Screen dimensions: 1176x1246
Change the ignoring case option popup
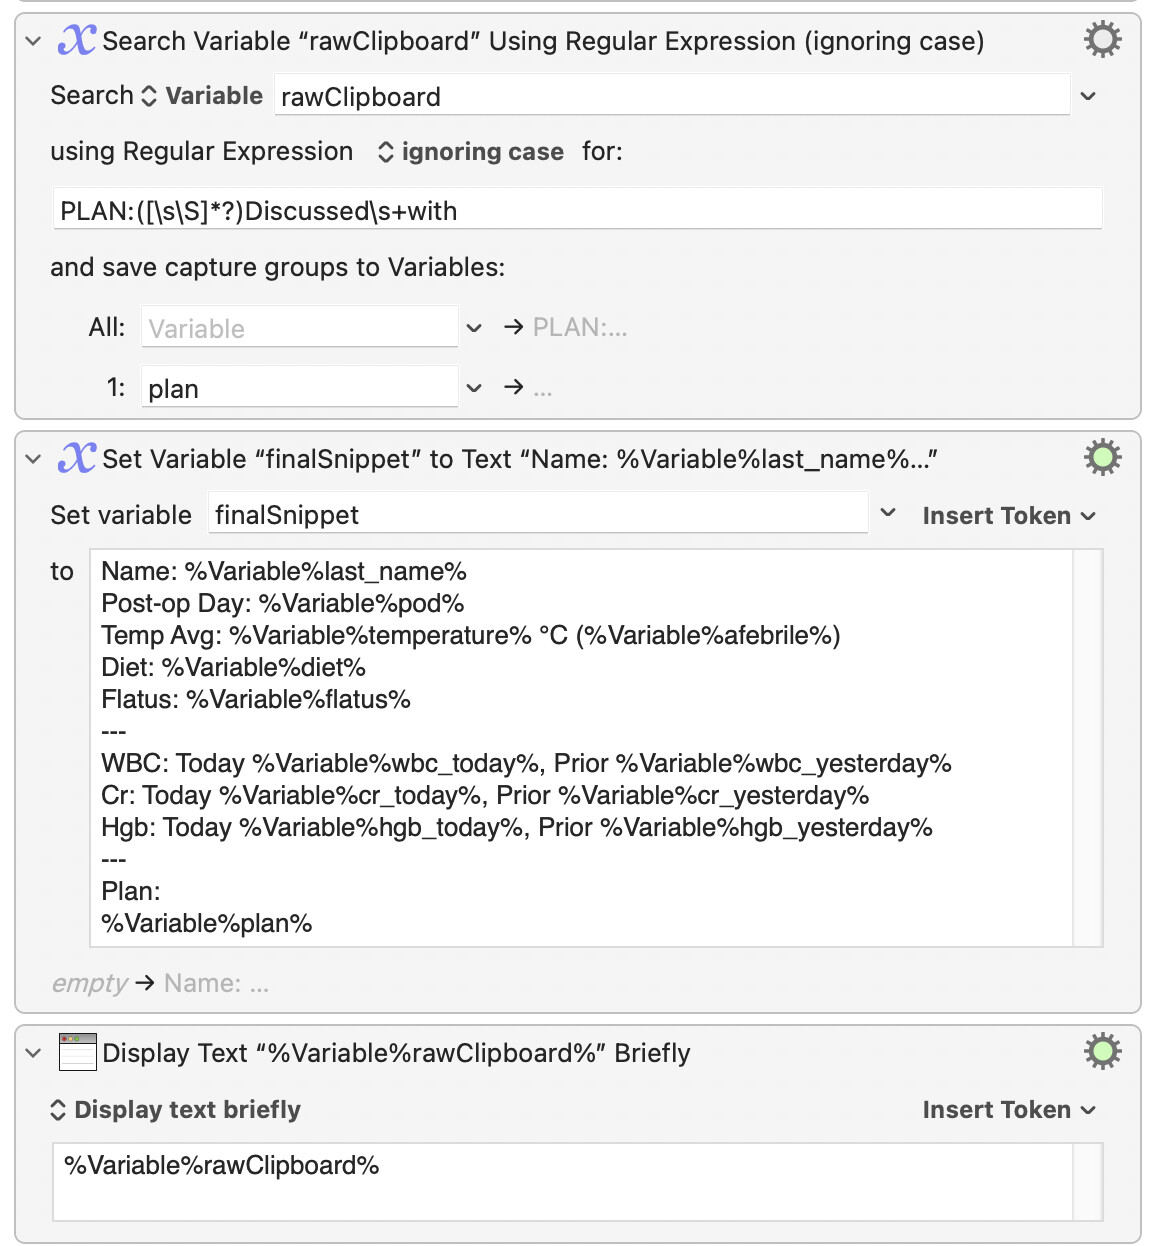click(471, 152)
